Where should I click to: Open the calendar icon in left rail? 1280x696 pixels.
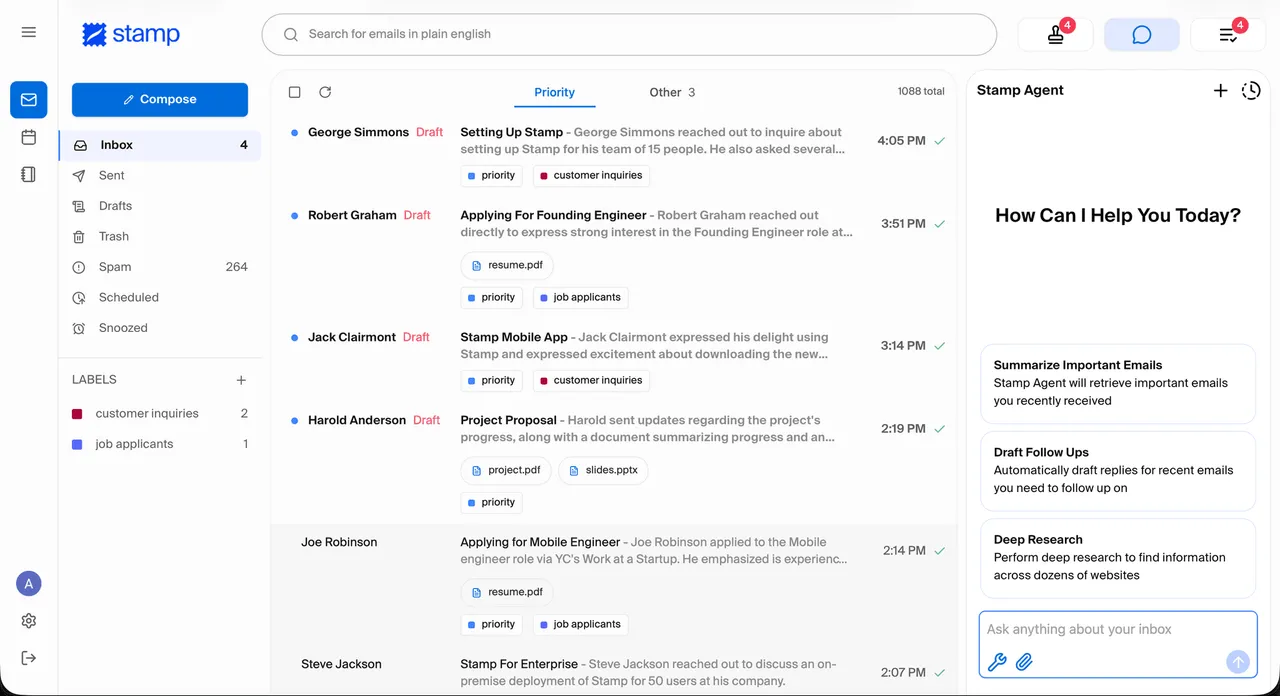point(28,137)
